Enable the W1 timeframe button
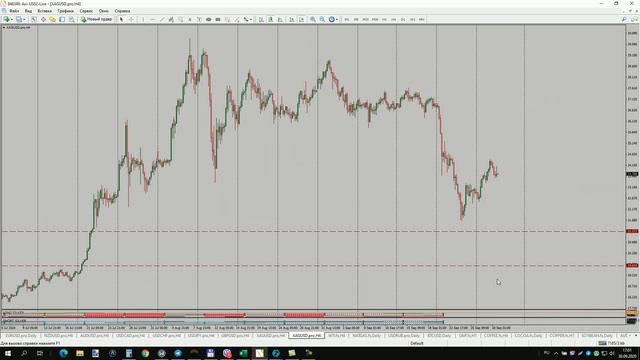Screen dimensions: 640x360 coord(412,19)
